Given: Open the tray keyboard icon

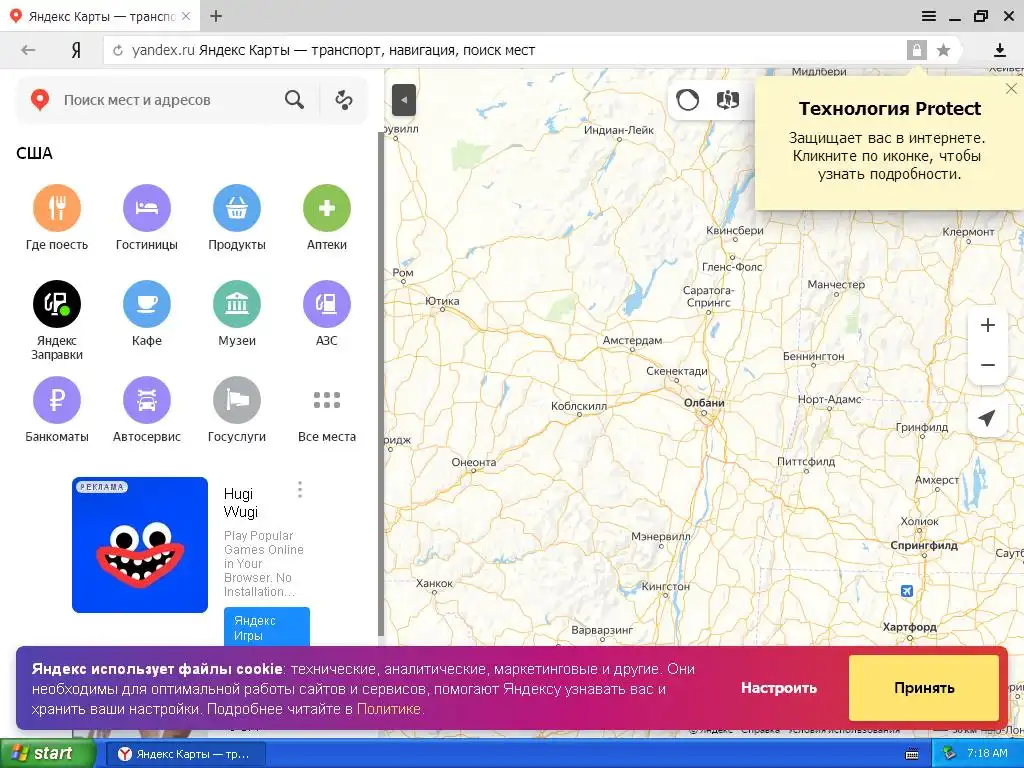Looking at the screenshot, I should [x=912, y=754].
